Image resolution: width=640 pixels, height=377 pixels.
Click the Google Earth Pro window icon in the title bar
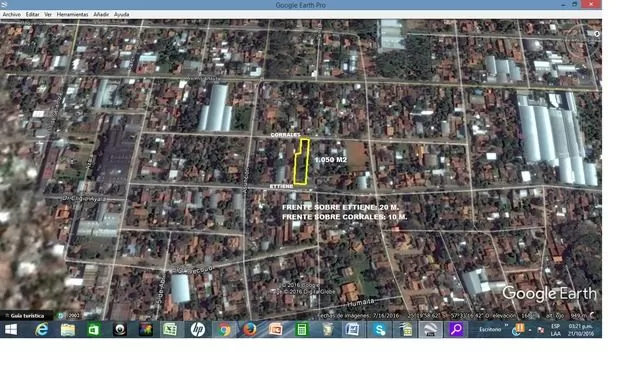4,5
